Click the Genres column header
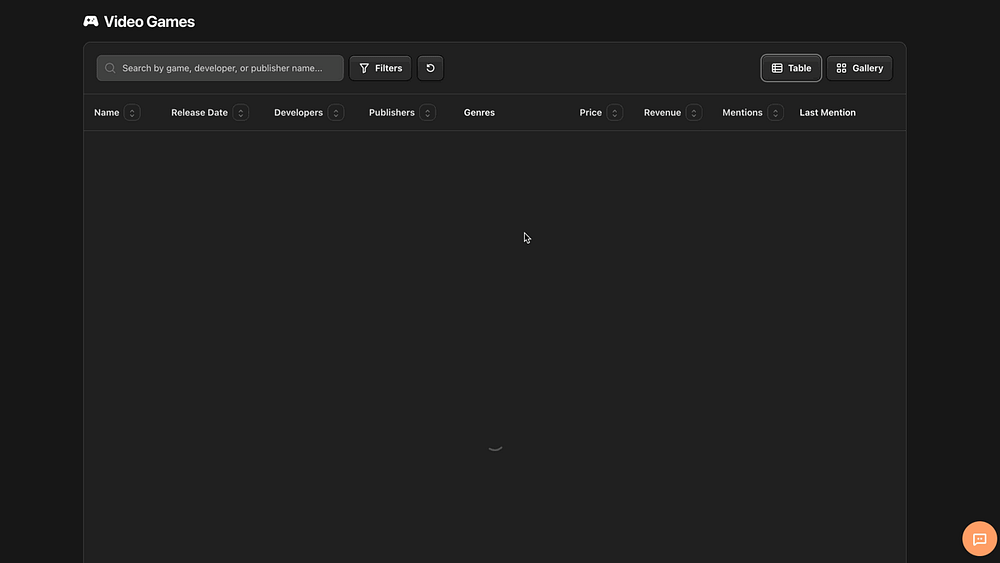 click(479, 113)
